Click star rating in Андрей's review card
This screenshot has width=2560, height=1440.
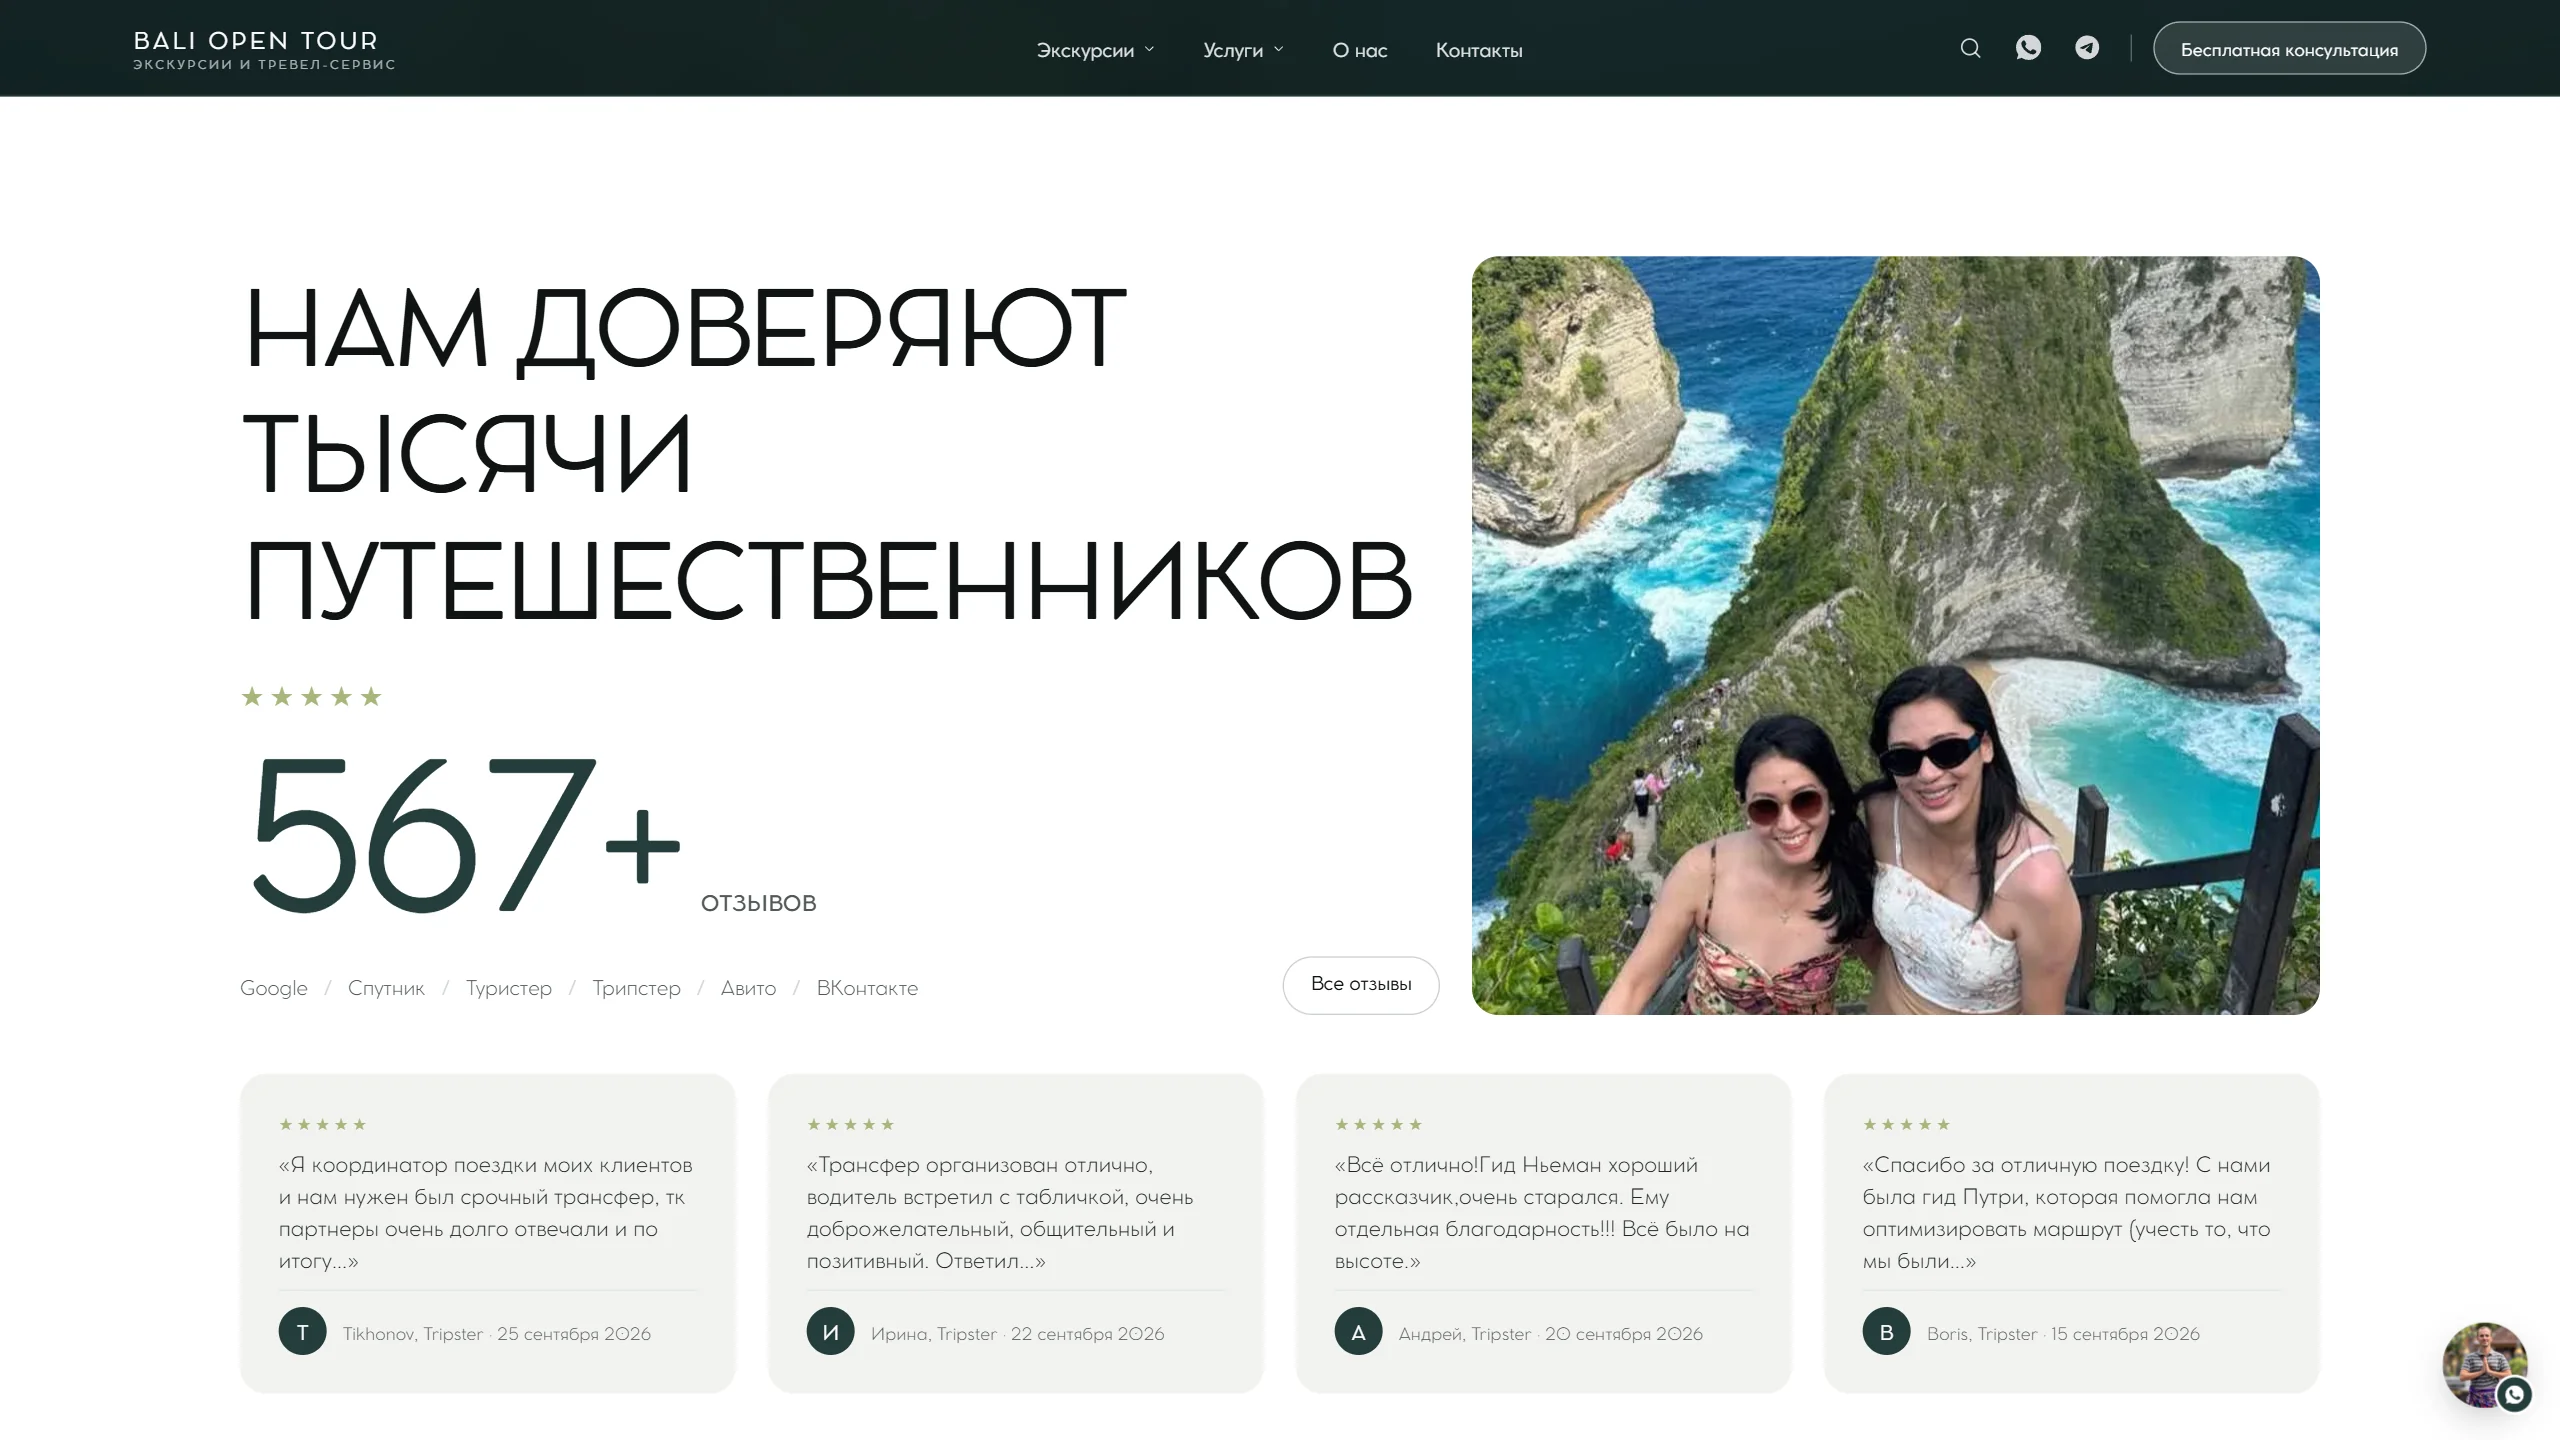(x=1379, y=1124)
